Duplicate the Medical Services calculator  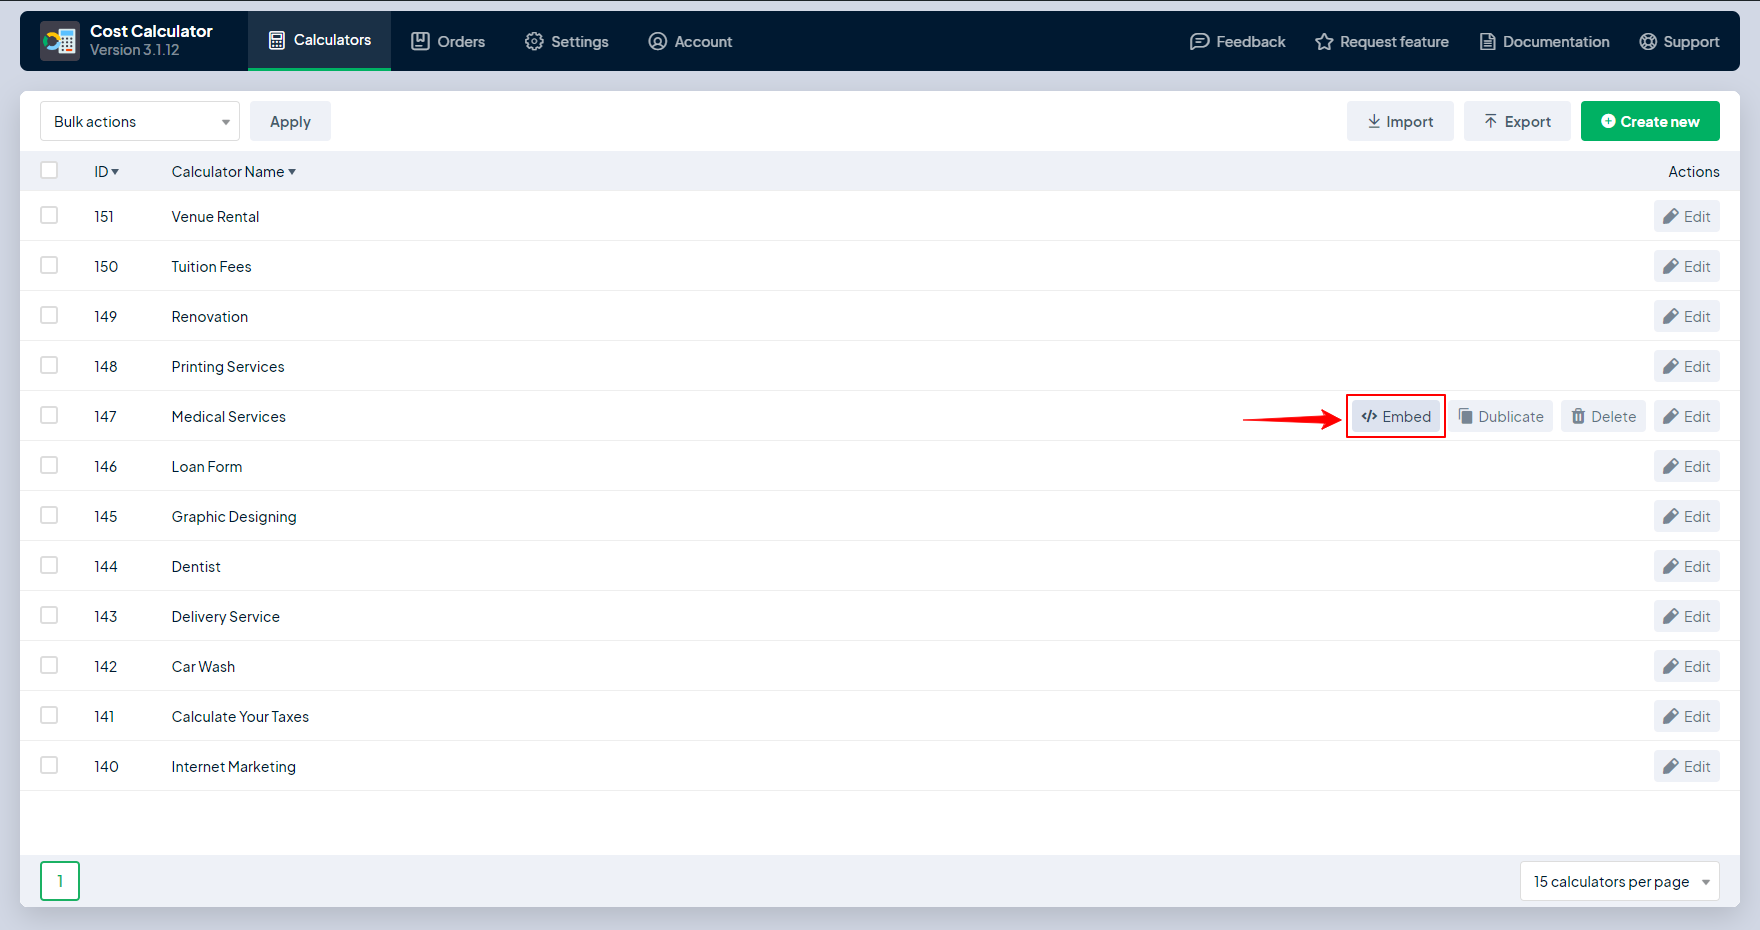(1501, 416)
